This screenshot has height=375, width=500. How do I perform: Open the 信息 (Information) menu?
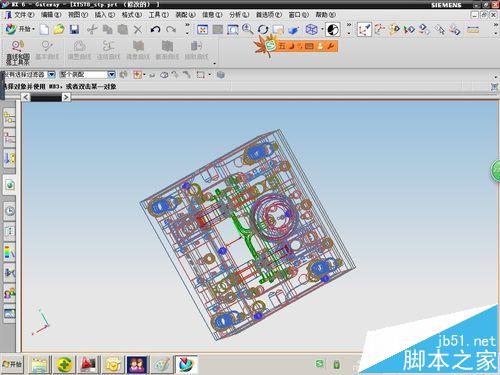click(212, 15)
